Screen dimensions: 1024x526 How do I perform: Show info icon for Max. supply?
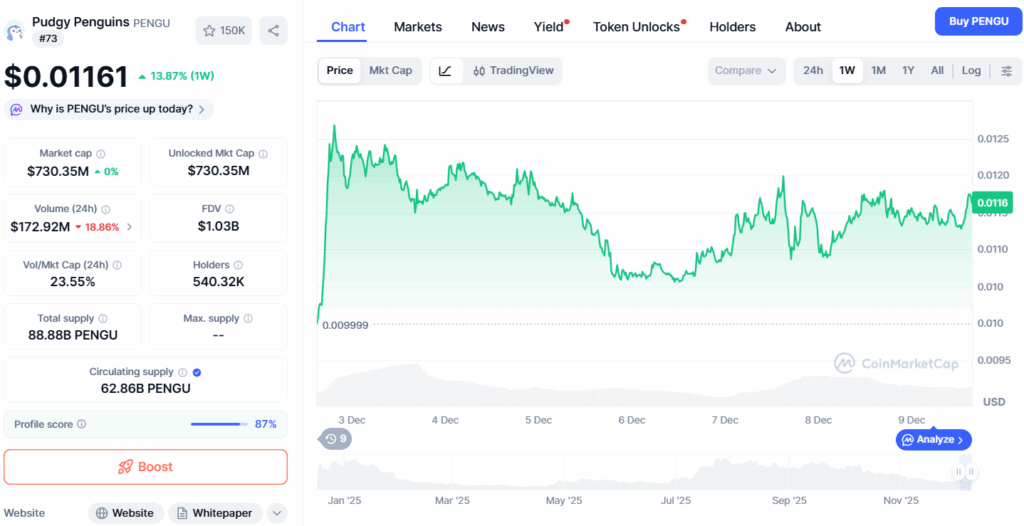pos(248,319)
